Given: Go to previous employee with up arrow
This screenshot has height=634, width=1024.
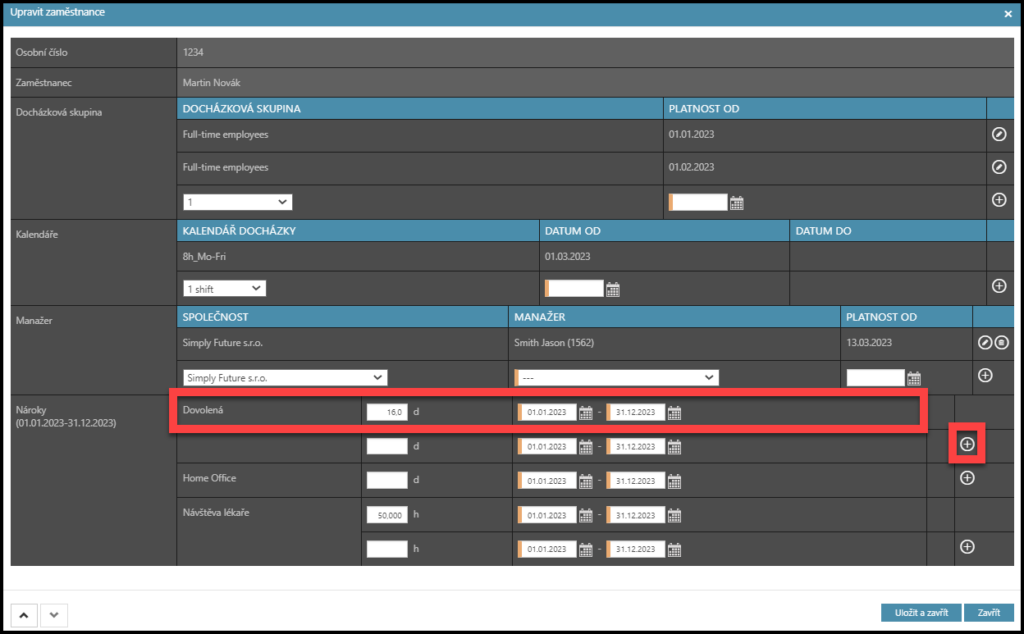Looking at the screenshot, I should [x=23, y=613].
